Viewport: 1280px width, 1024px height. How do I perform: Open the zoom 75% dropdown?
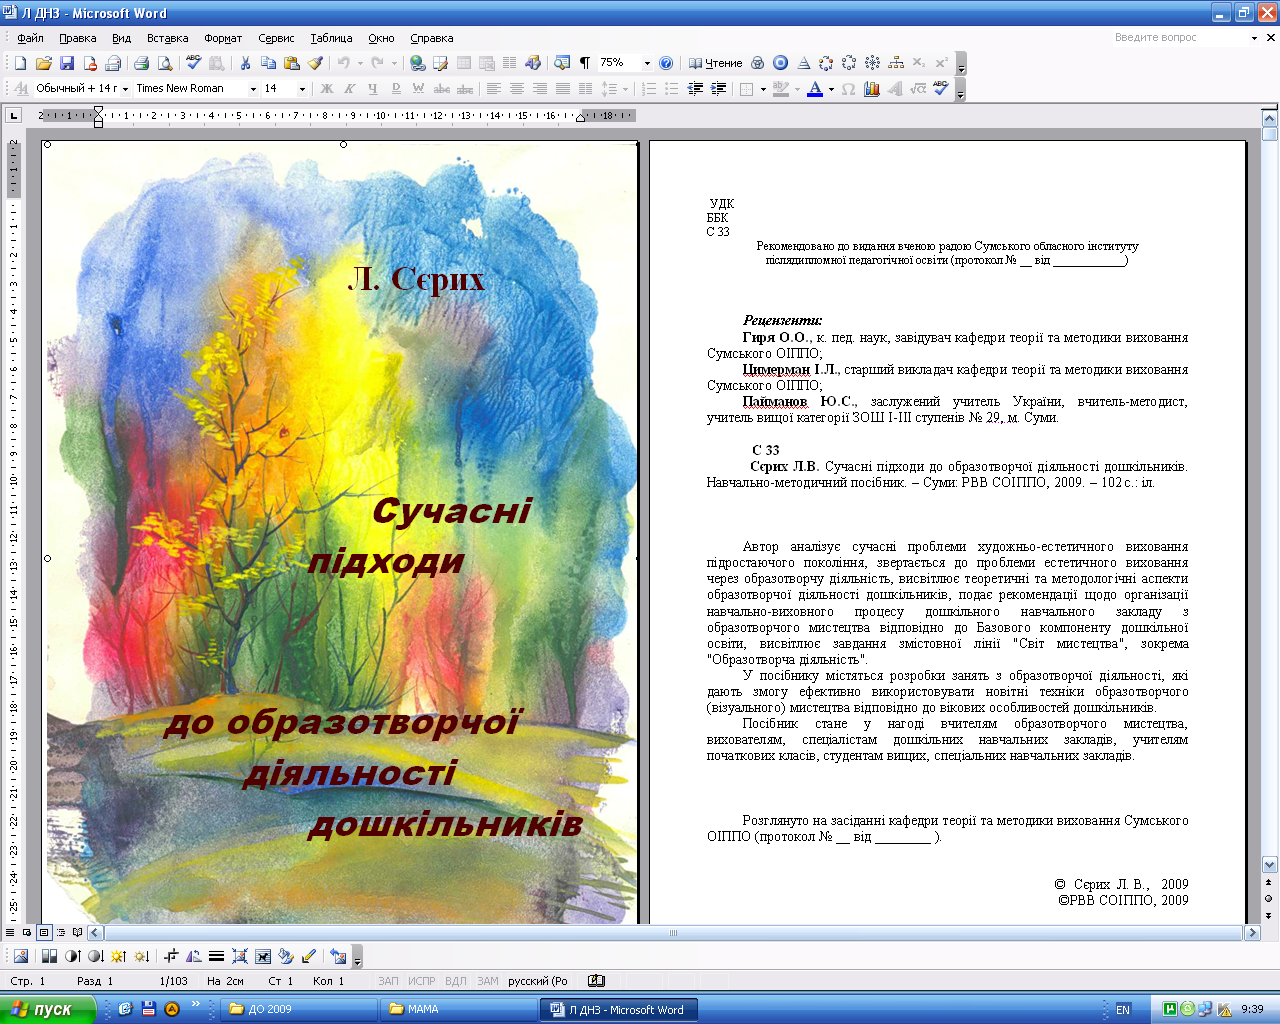click(647, 63)
